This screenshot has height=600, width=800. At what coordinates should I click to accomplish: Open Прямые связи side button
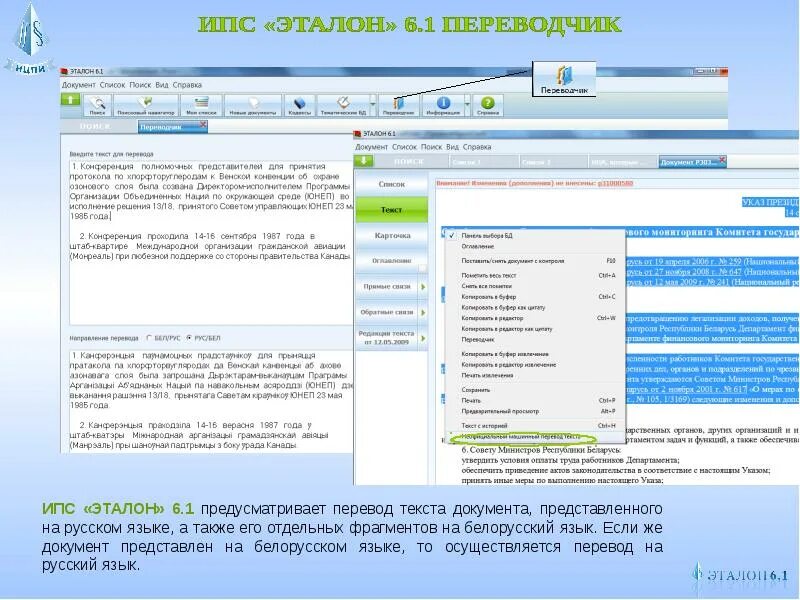387,287
